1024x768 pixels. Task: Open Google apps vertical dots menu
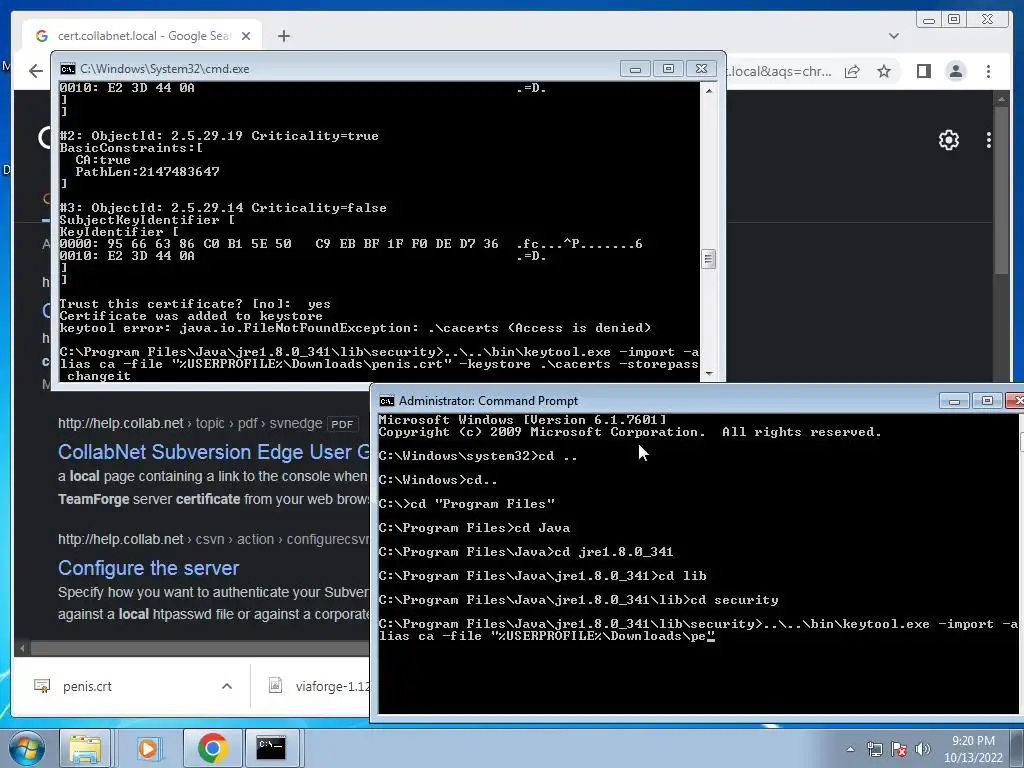[x=989, y=140]
